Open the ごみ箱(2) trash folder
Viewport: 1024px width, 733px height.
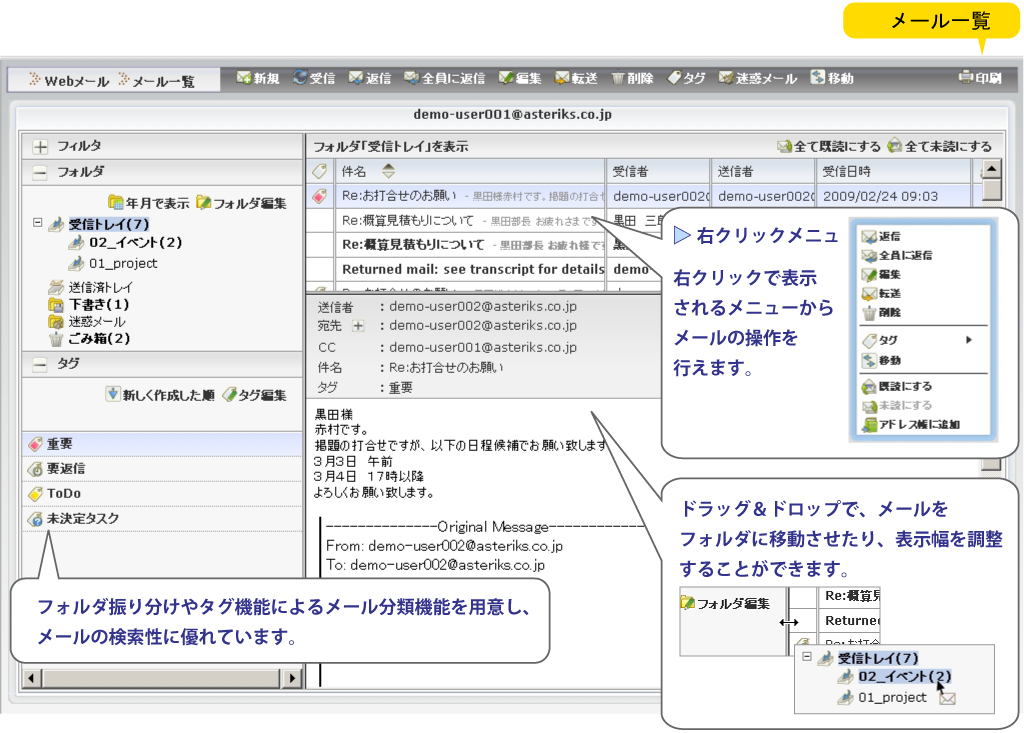point(99,338)
